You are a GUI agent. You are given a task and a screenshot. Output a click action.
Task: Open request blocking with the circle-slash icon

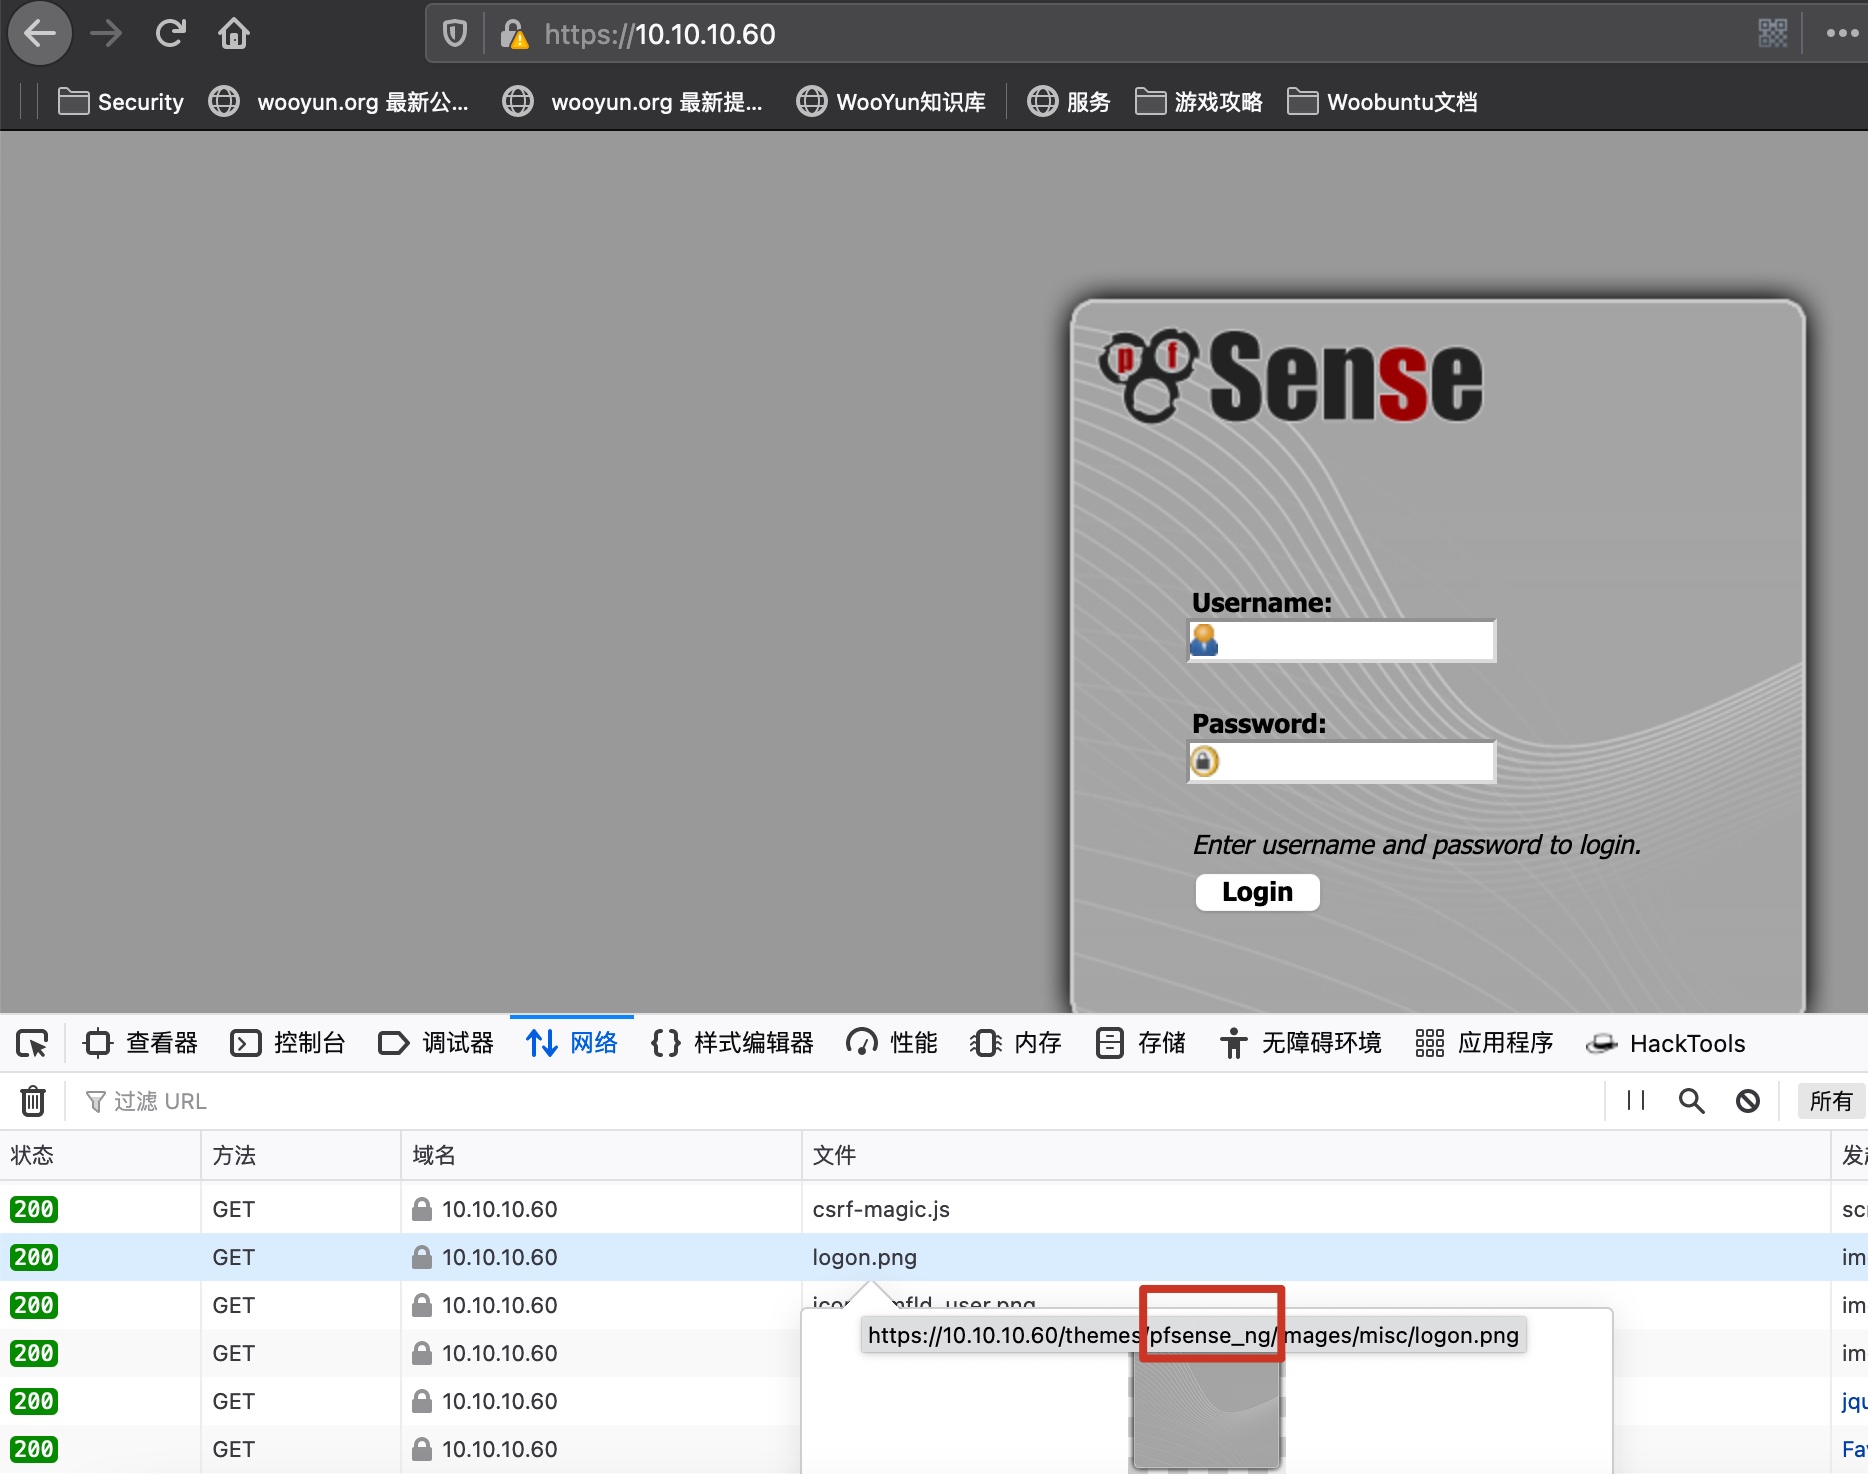tap(1748, 1101)
